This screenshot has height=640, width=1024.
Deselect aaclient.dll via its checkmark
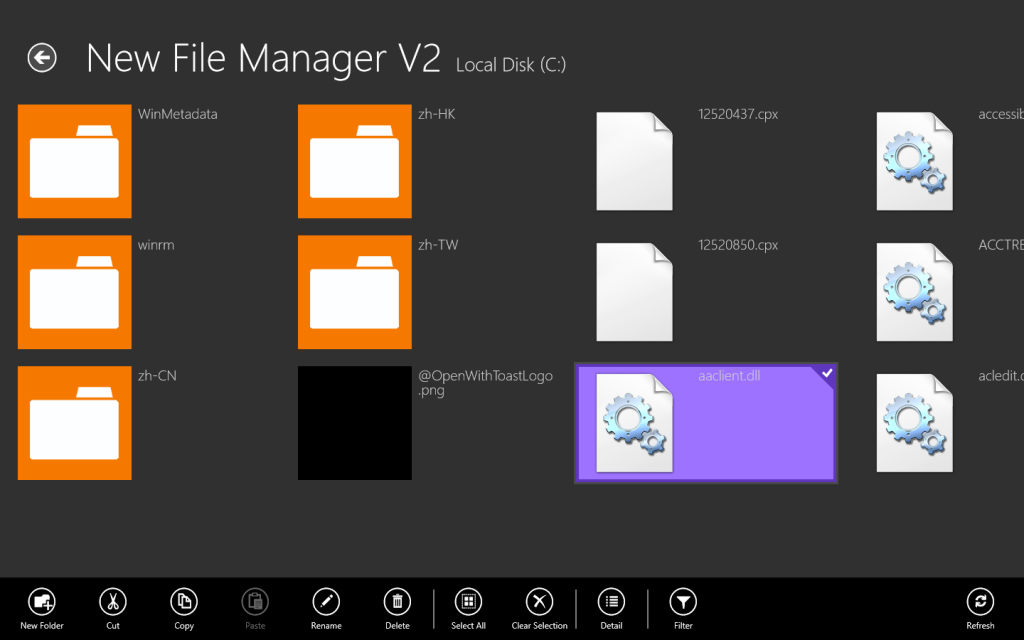(x=826, y=374)
